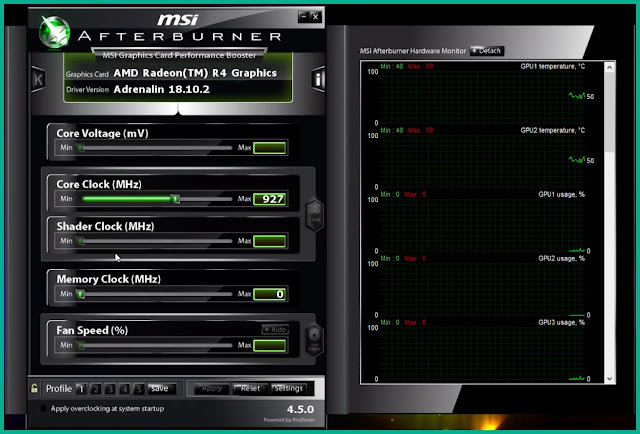Click the Powered by RivaTuner text
Screen dimensions: 640x434
click(289, 420)
